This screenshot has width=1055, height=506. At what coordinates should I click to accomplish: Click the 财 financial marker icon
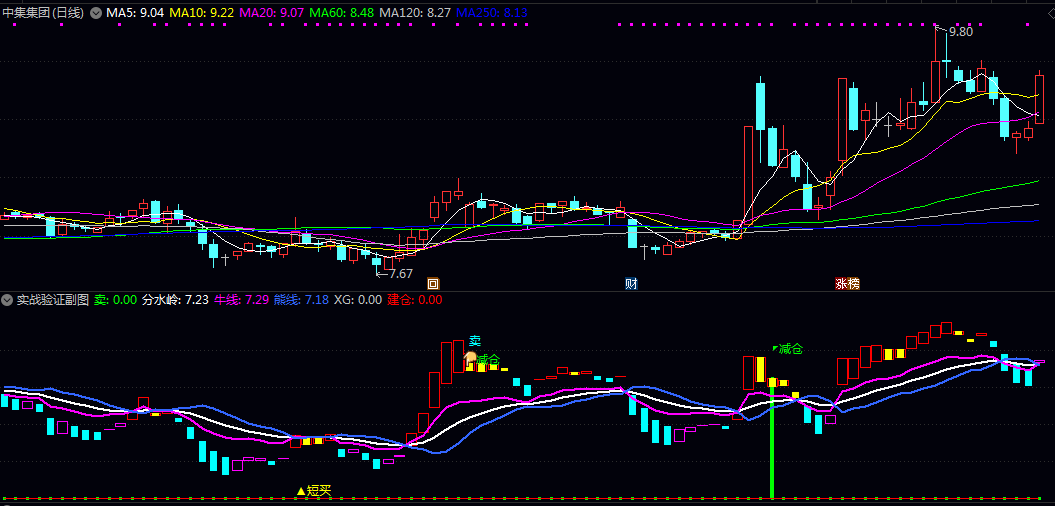630,283
